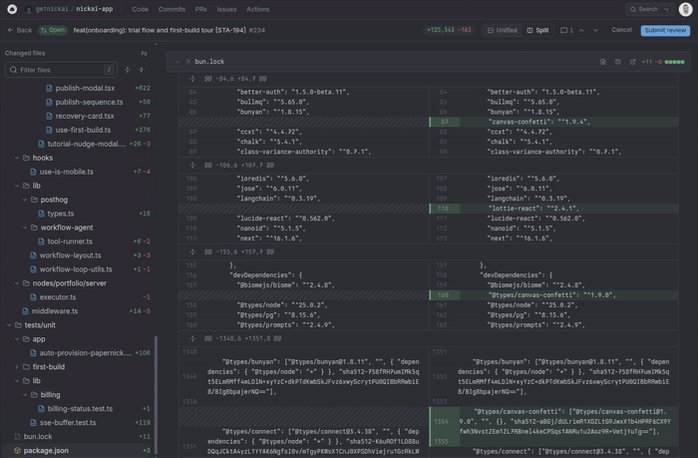Click the comments count icon
Image resolution: width=698 pixels, height=458 pixels.
point(567,30)
